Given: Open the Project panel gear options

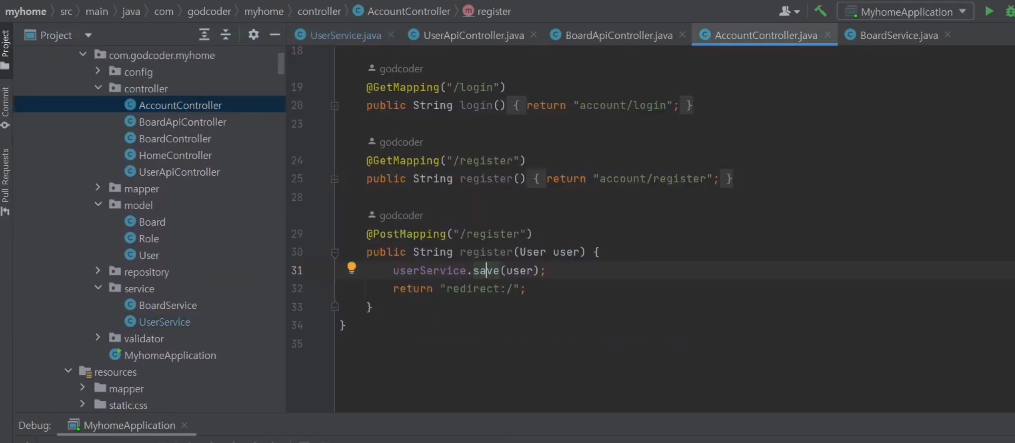Looking at the screenshot, I should pos(253,35).
